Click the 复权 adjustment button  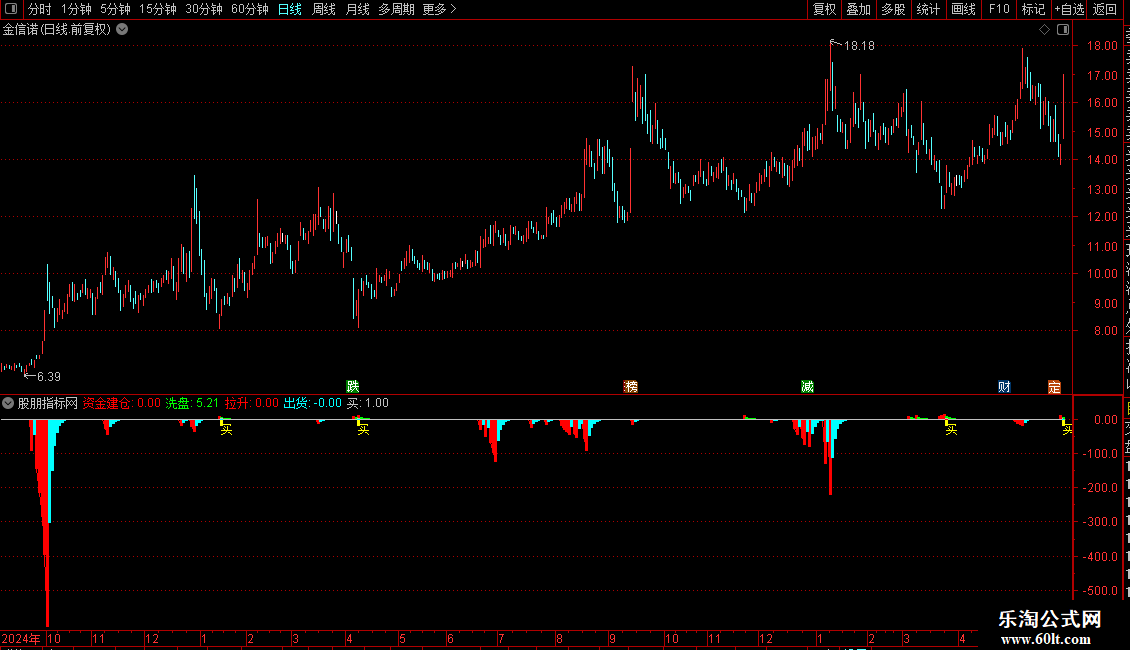coord(824,9)
